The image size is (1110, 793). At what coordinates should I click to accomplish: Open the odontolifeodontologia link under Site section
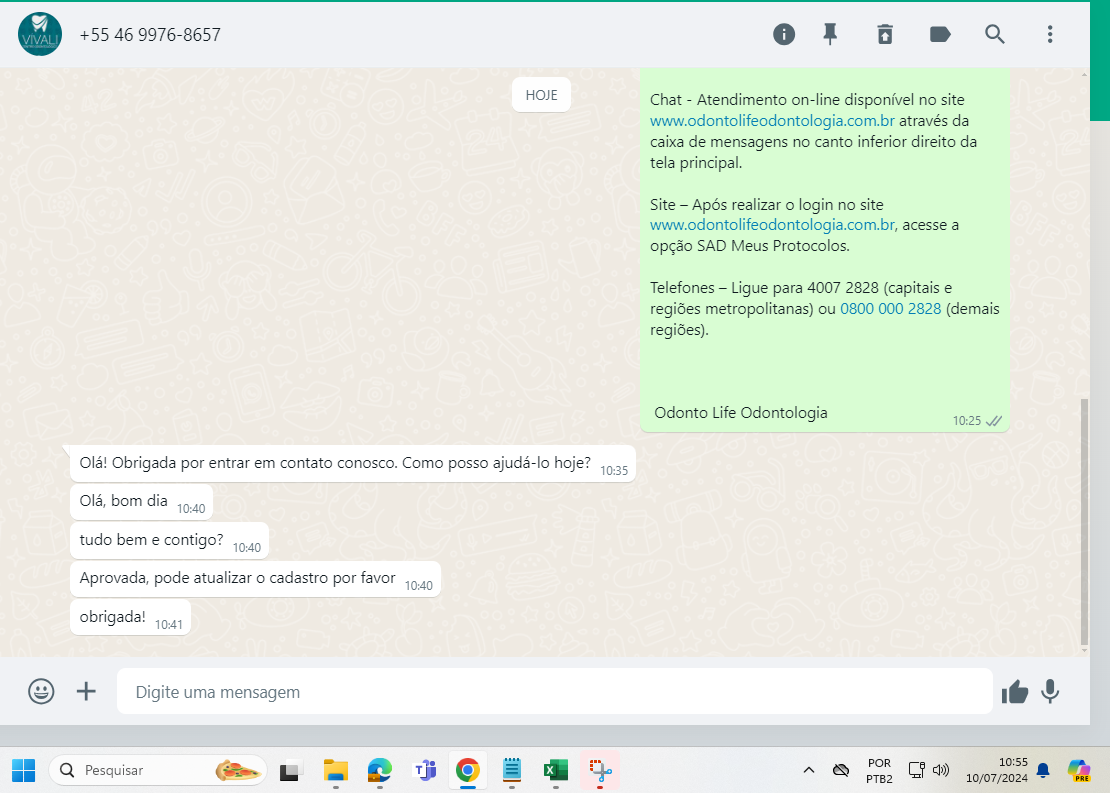tap(773, 225)
